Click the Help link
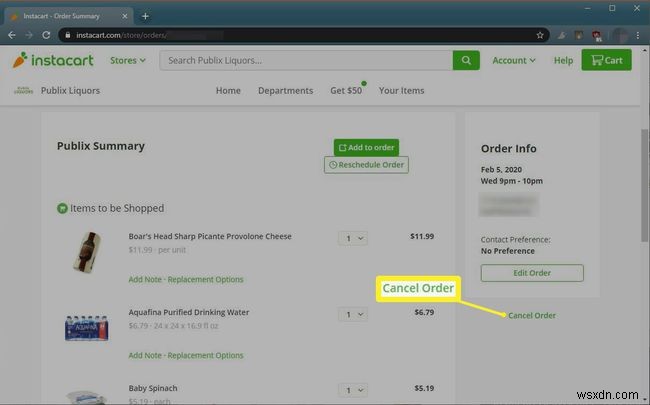650x405 pixels. point(563,60)
